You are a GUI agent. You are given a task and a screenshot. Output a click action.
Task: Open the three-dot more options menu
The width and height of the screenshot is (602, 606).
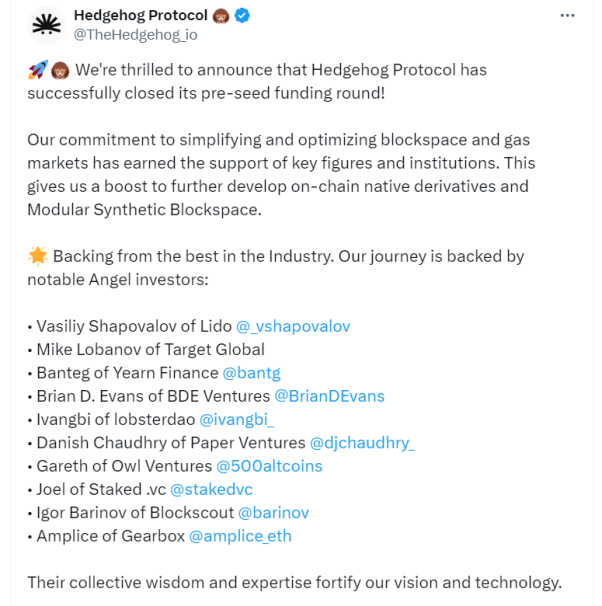(567, 15)
